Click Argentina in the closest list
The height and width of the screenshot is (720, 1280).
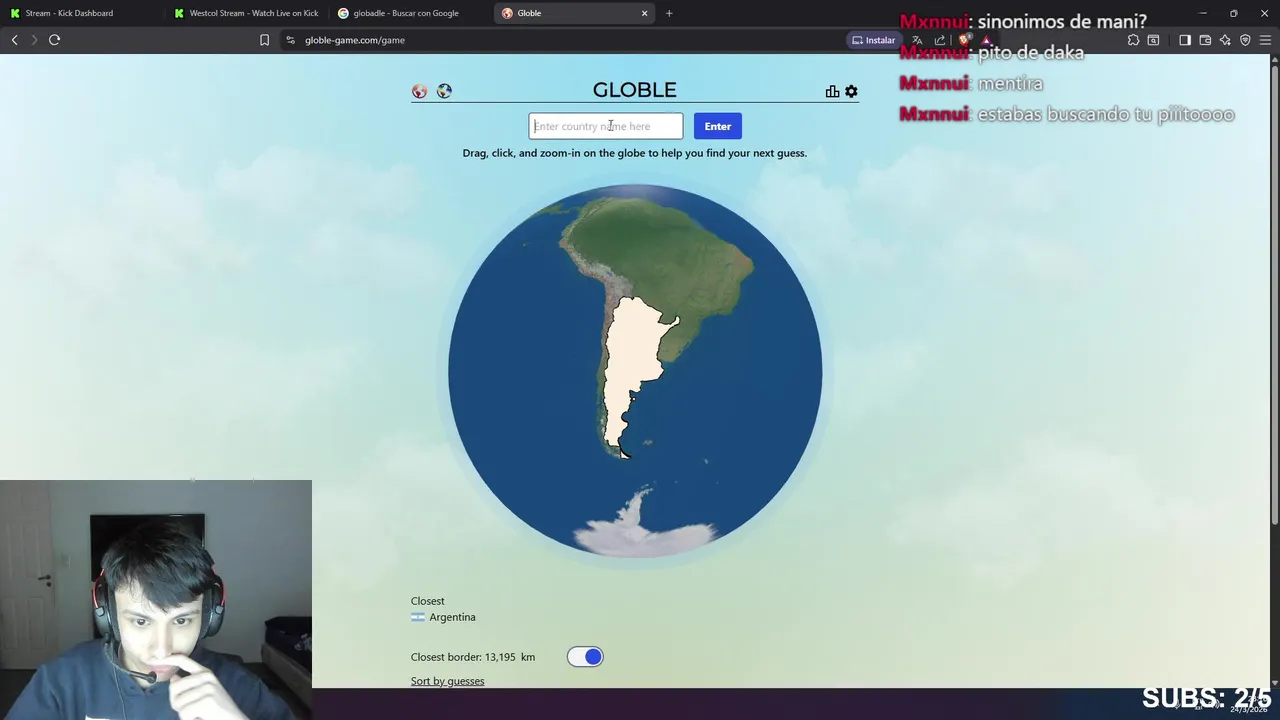click(x=443, y=617)
